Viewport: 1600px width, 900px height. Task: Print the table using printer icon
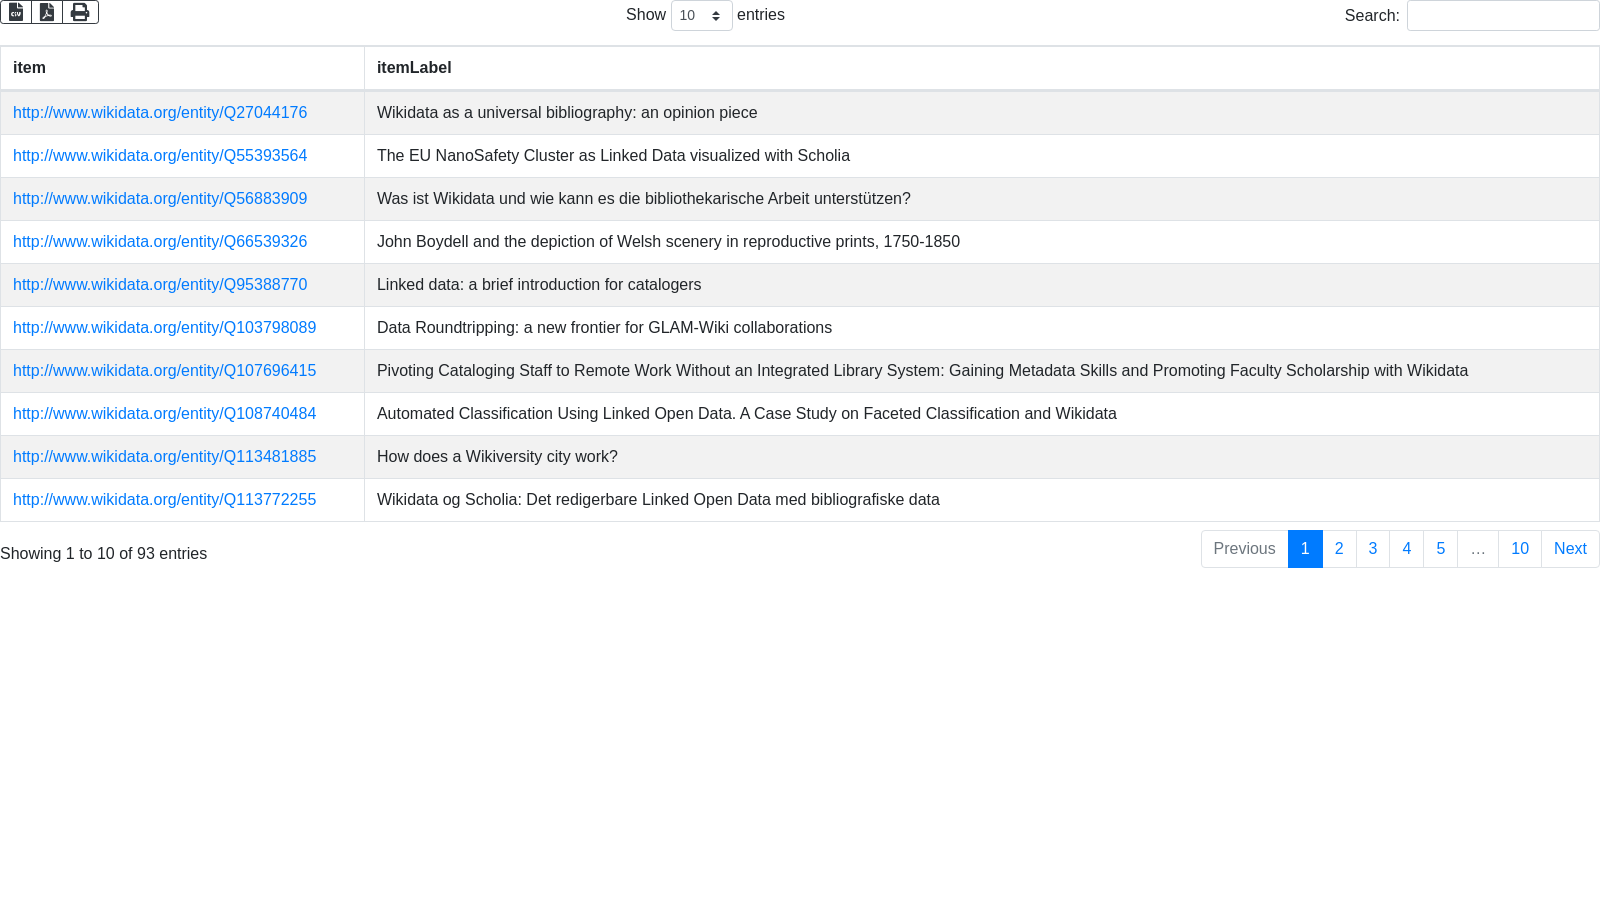(80, 12)
